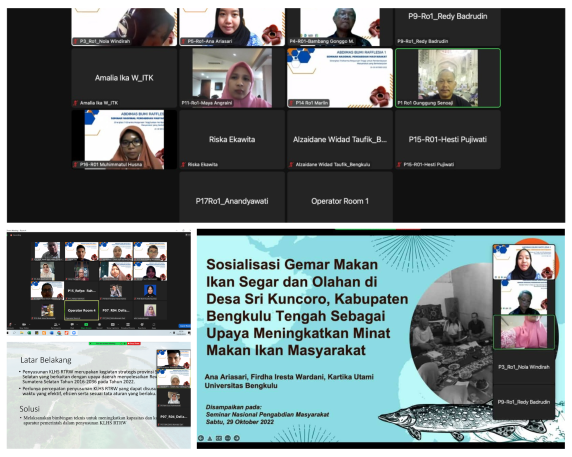
Task: Click the green Share Screen icon
Action: [x=86, y=325]
